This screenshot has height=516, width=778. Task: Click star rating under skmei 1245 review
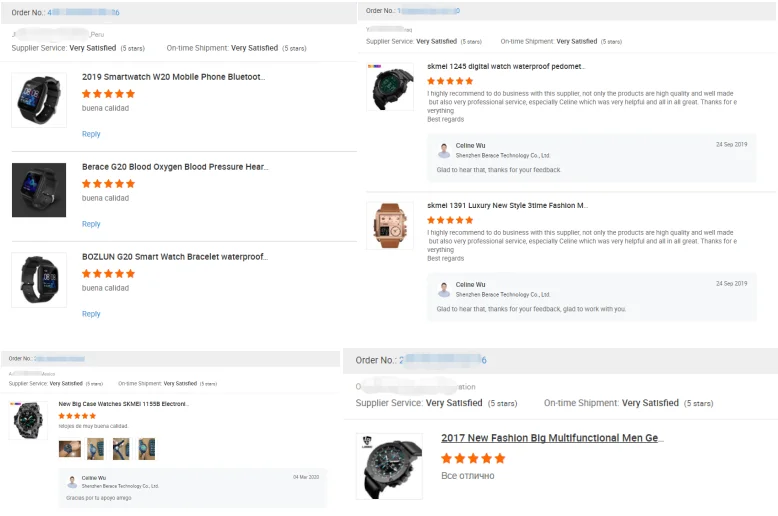pos(450,81)
